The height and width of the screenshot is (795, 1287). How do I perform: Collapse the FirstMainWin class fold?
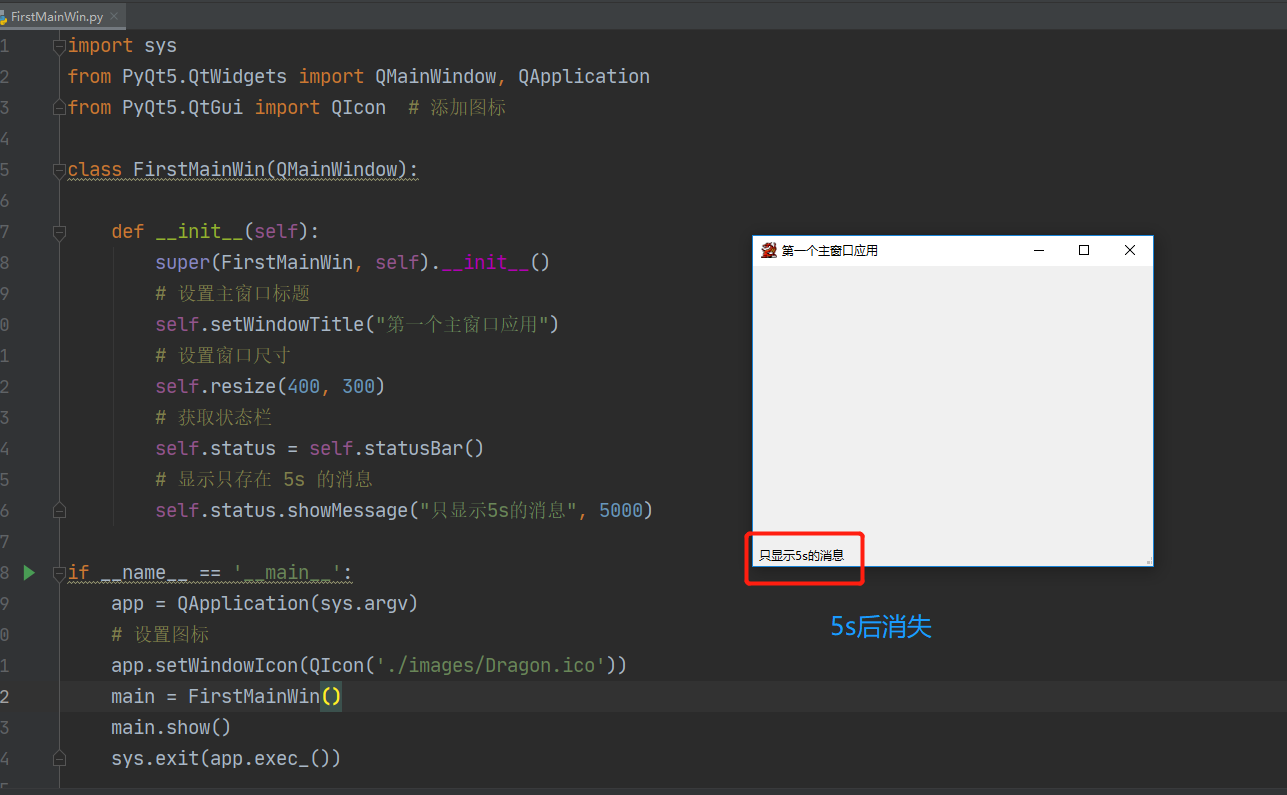click(x=59, y=170)
